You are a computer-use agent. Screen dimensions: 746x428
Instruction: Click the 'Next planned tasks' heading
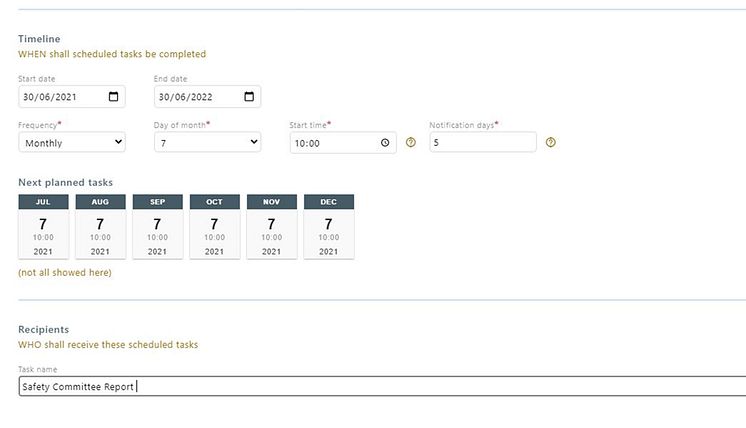coord(65,183)
